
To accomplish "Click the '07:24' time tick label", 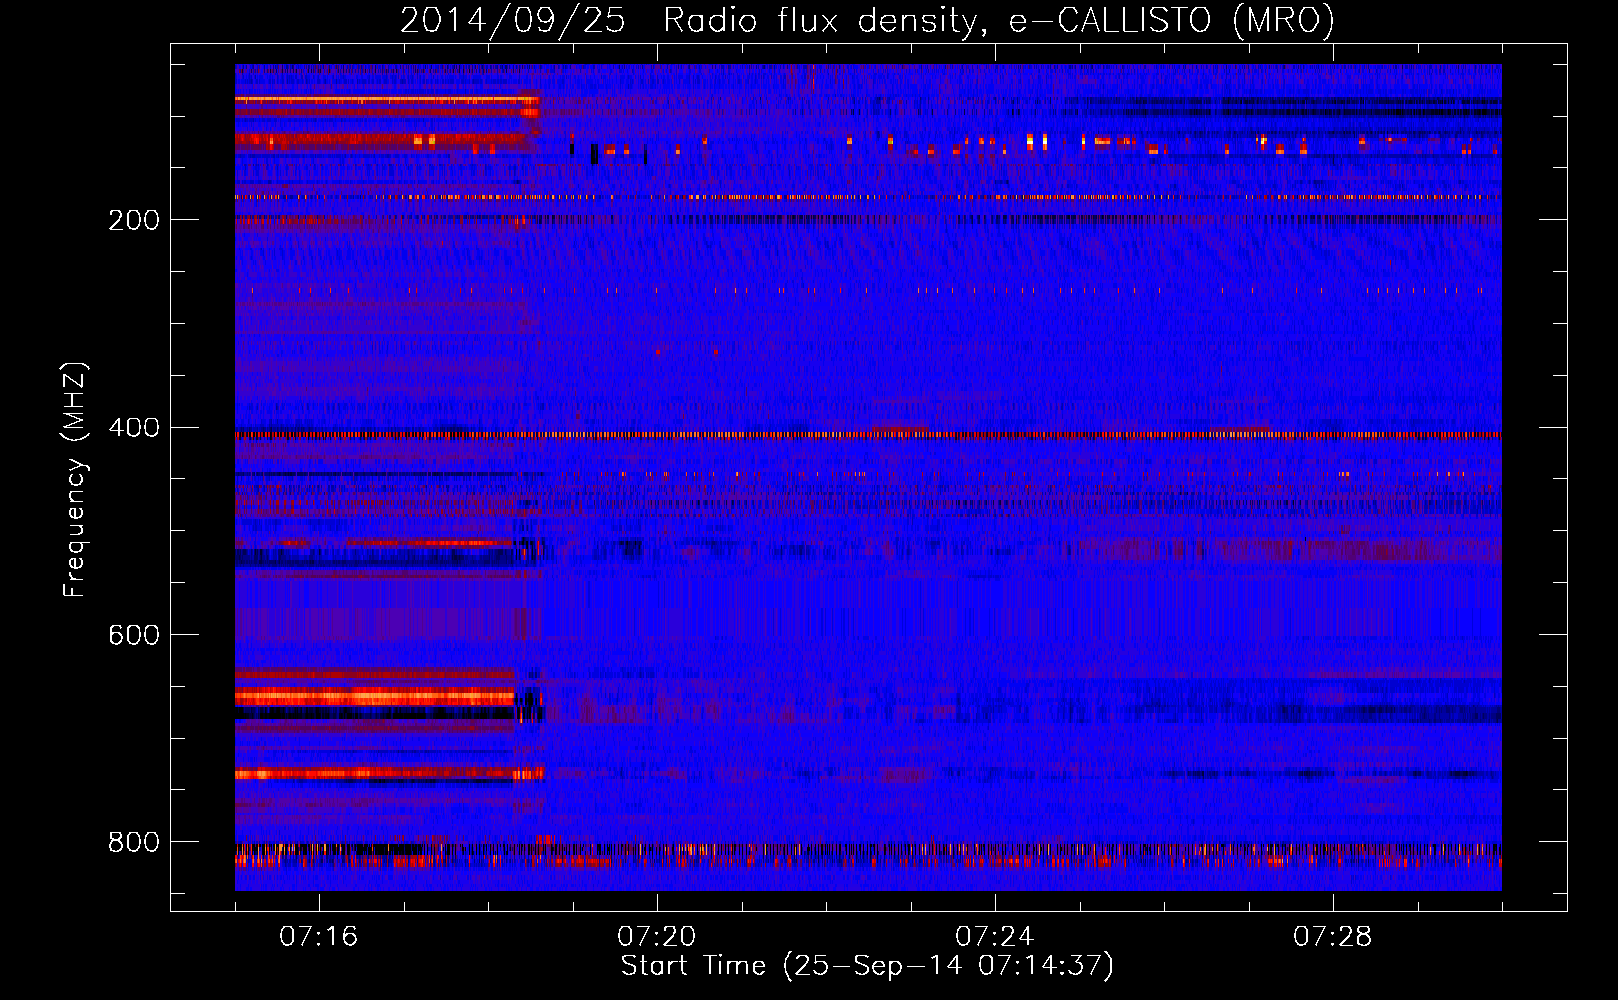I will pos(994,937).
